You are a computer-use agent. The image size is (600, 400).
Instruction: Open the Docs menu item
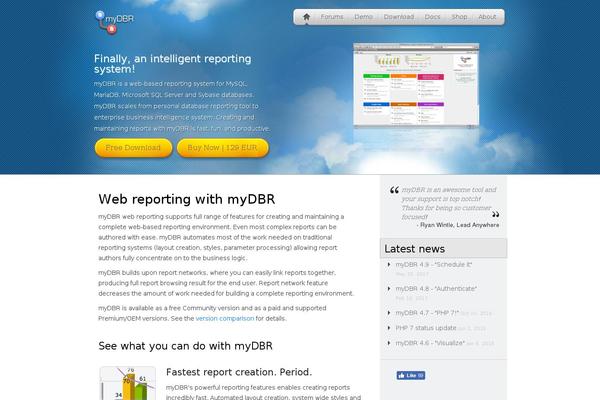[432, 17]
